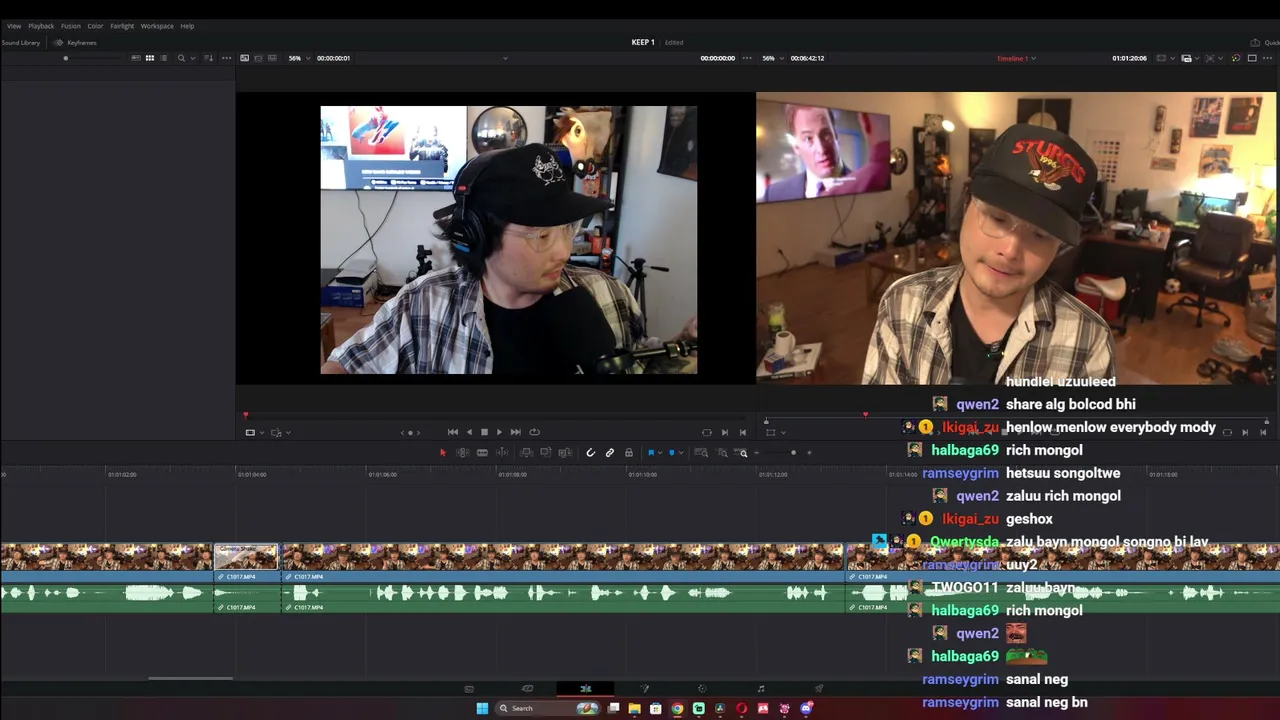This screenshot has width=1280, height=720.
Task: Open the media pool search
Action: [x=181, y=58]
